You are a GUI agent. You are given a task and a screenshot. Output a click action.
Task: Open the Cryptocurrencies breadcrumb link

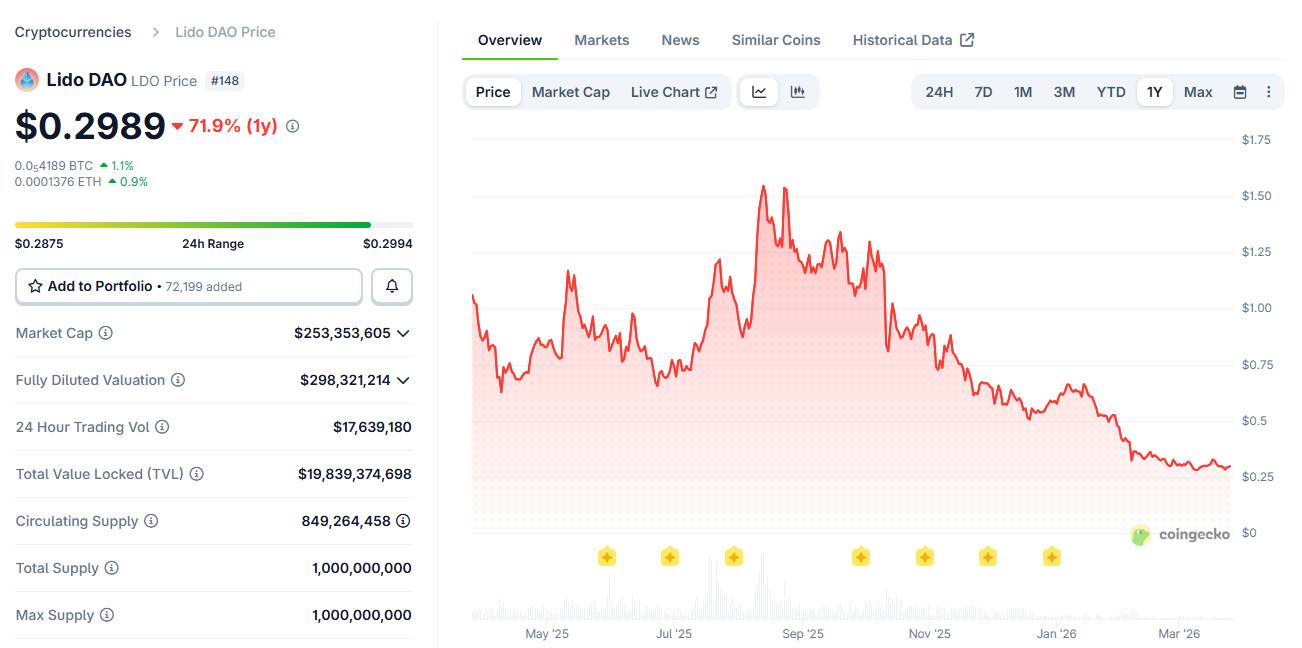(x=71, y=31)
